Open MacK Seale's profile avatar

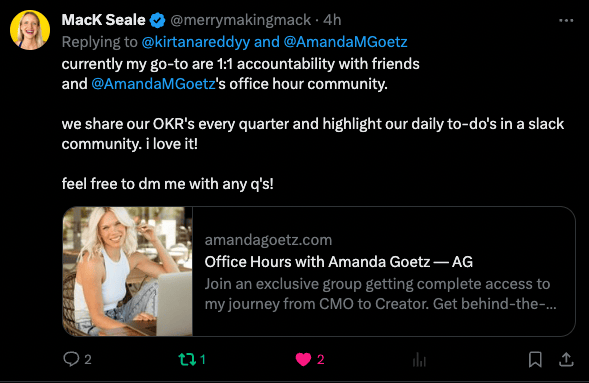[30, 30]
